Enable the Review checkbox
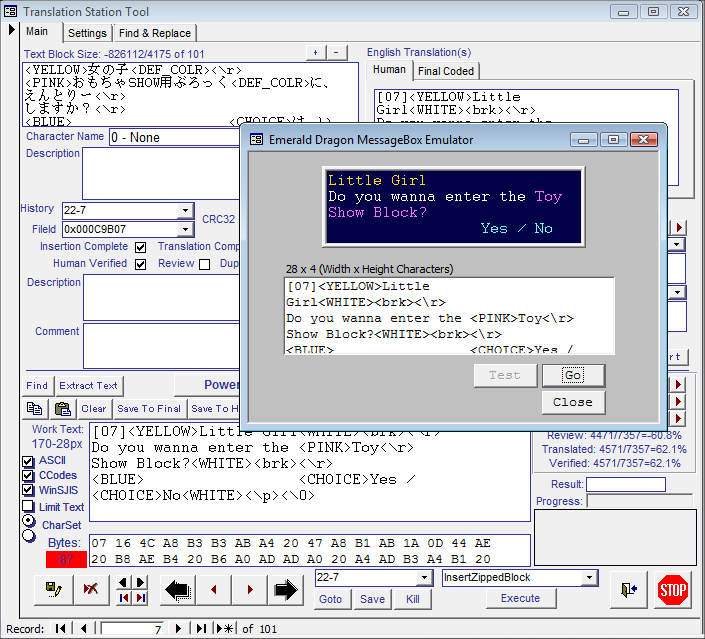 205,264
